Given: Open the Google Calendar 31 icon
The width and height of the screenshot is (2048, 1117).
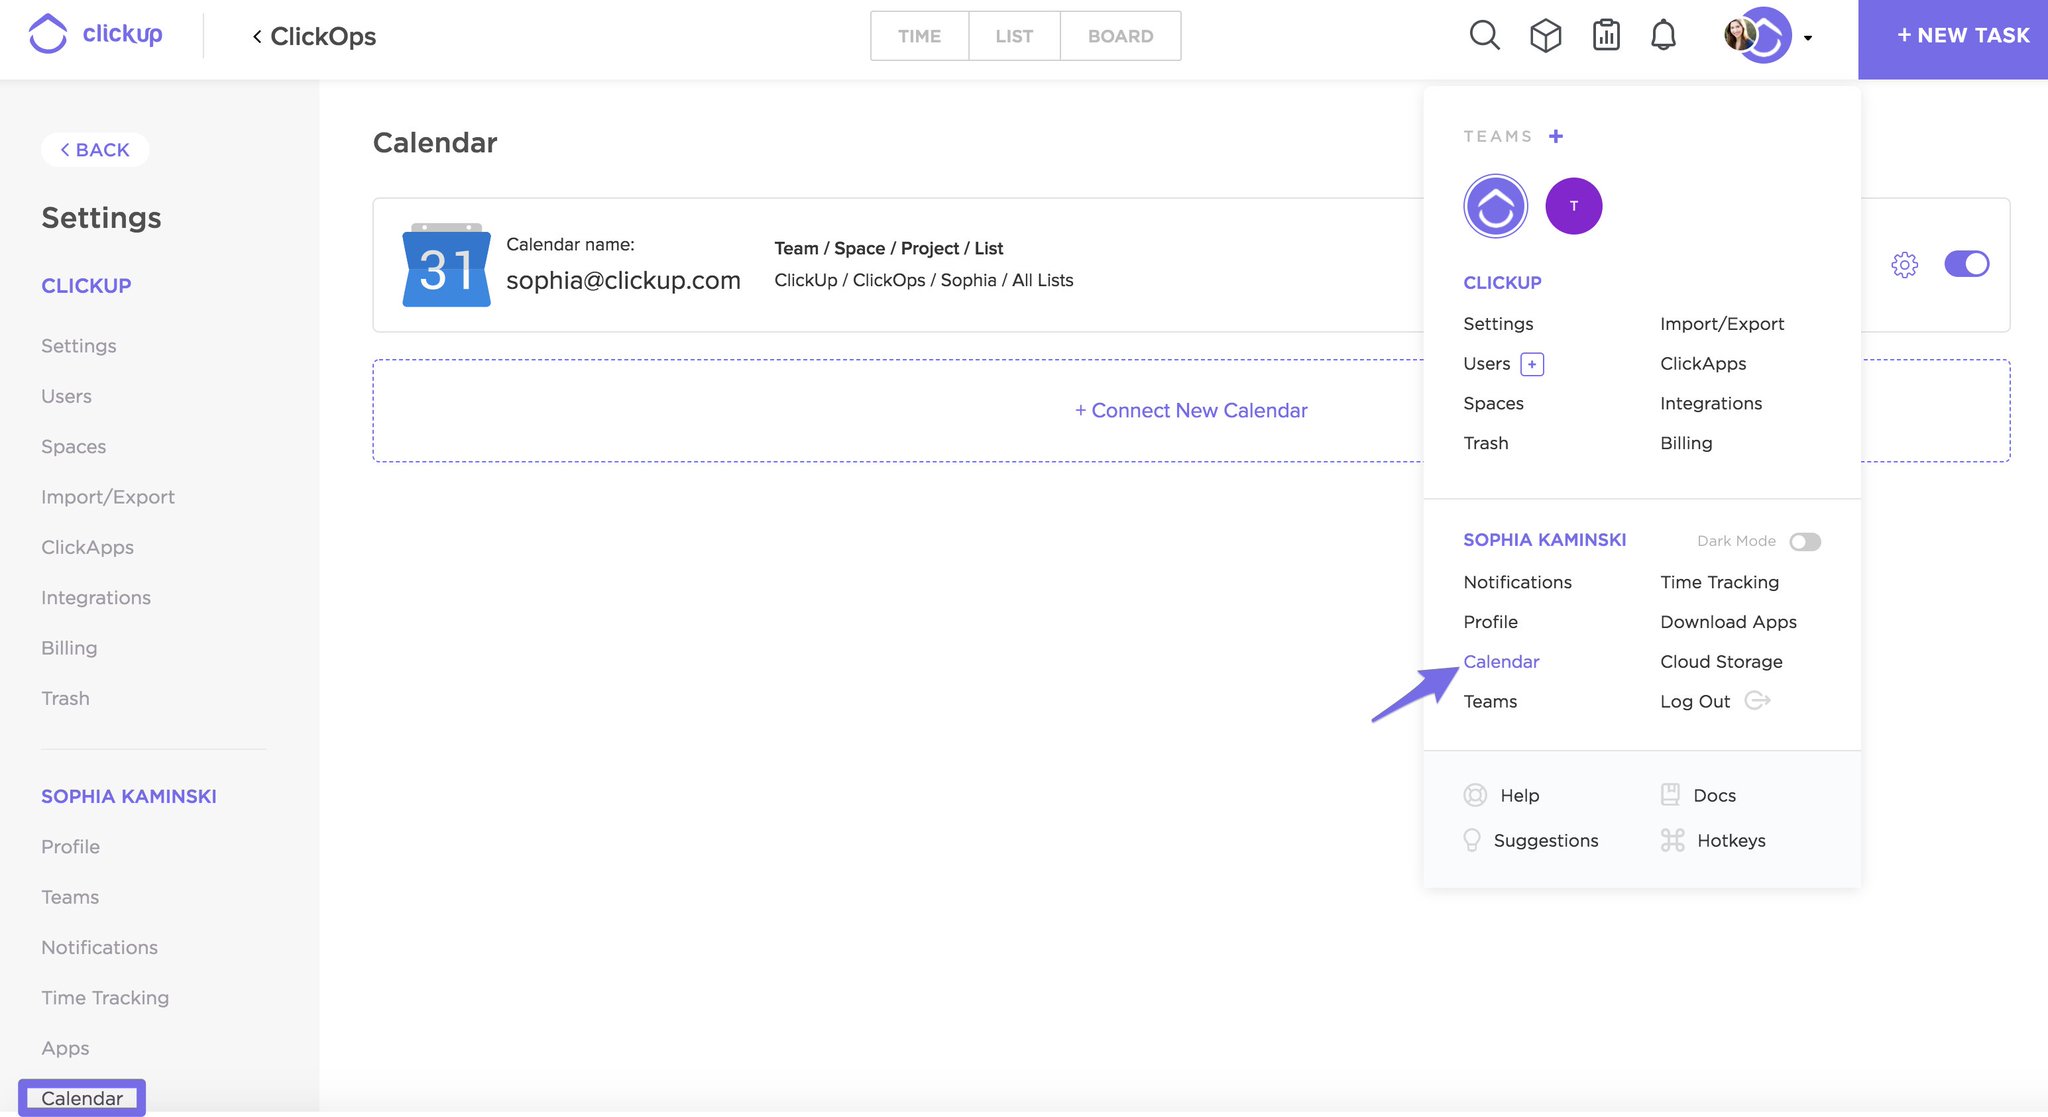Looking at the screenshot, I should tap(446, 265).
